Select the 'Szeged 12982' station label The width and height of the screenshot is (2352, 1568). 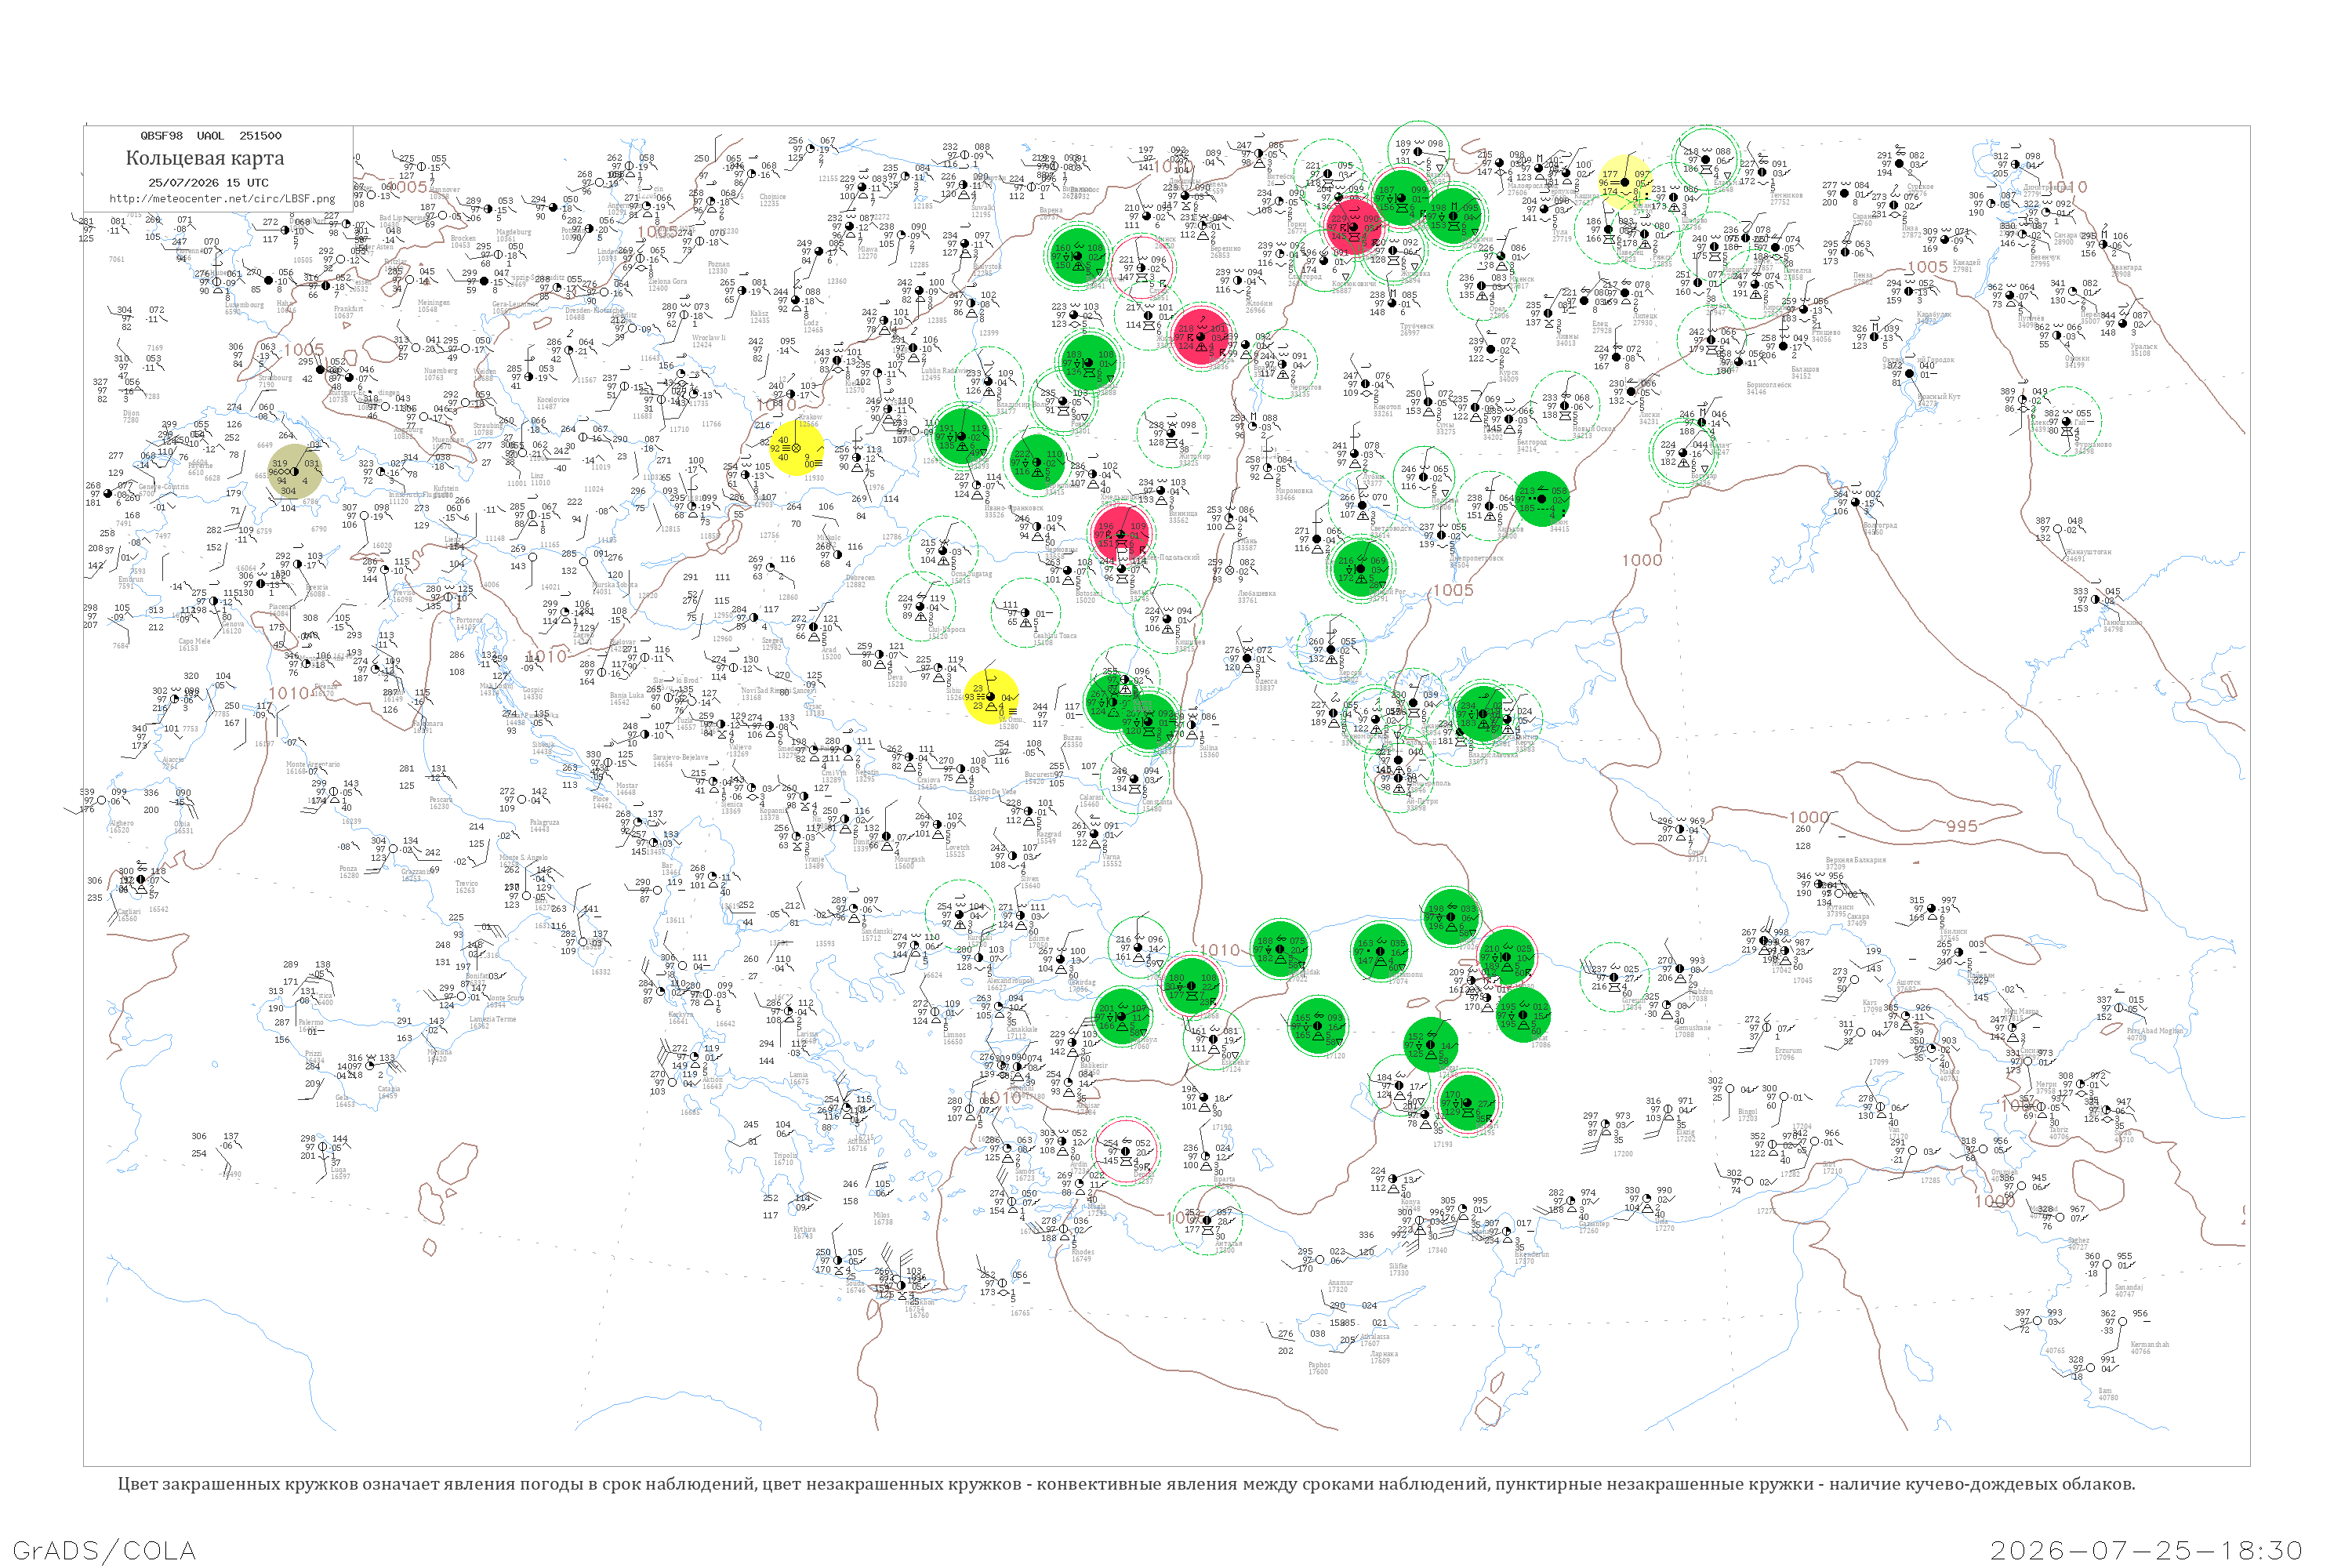772,644
